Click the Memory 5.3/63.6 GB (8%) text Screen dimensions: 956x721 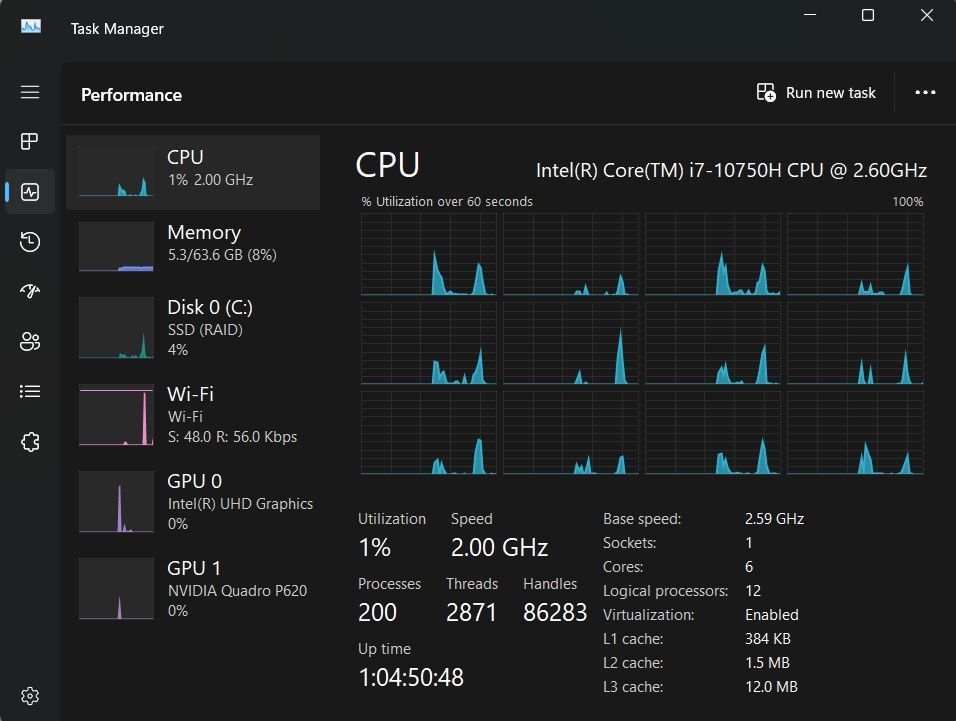(x=222, y=255)
